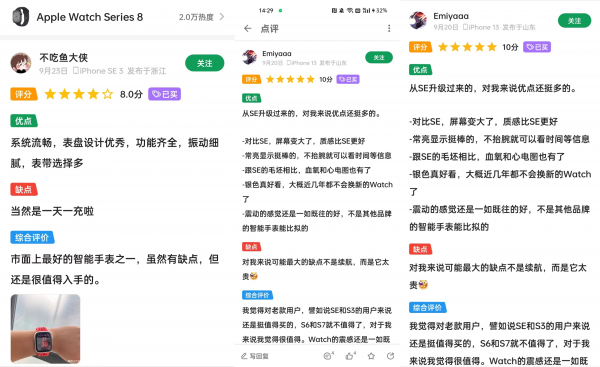Screen dimensions: 600x367
Task: Follow Emiyaaa in the right panel
Action: 574,21
